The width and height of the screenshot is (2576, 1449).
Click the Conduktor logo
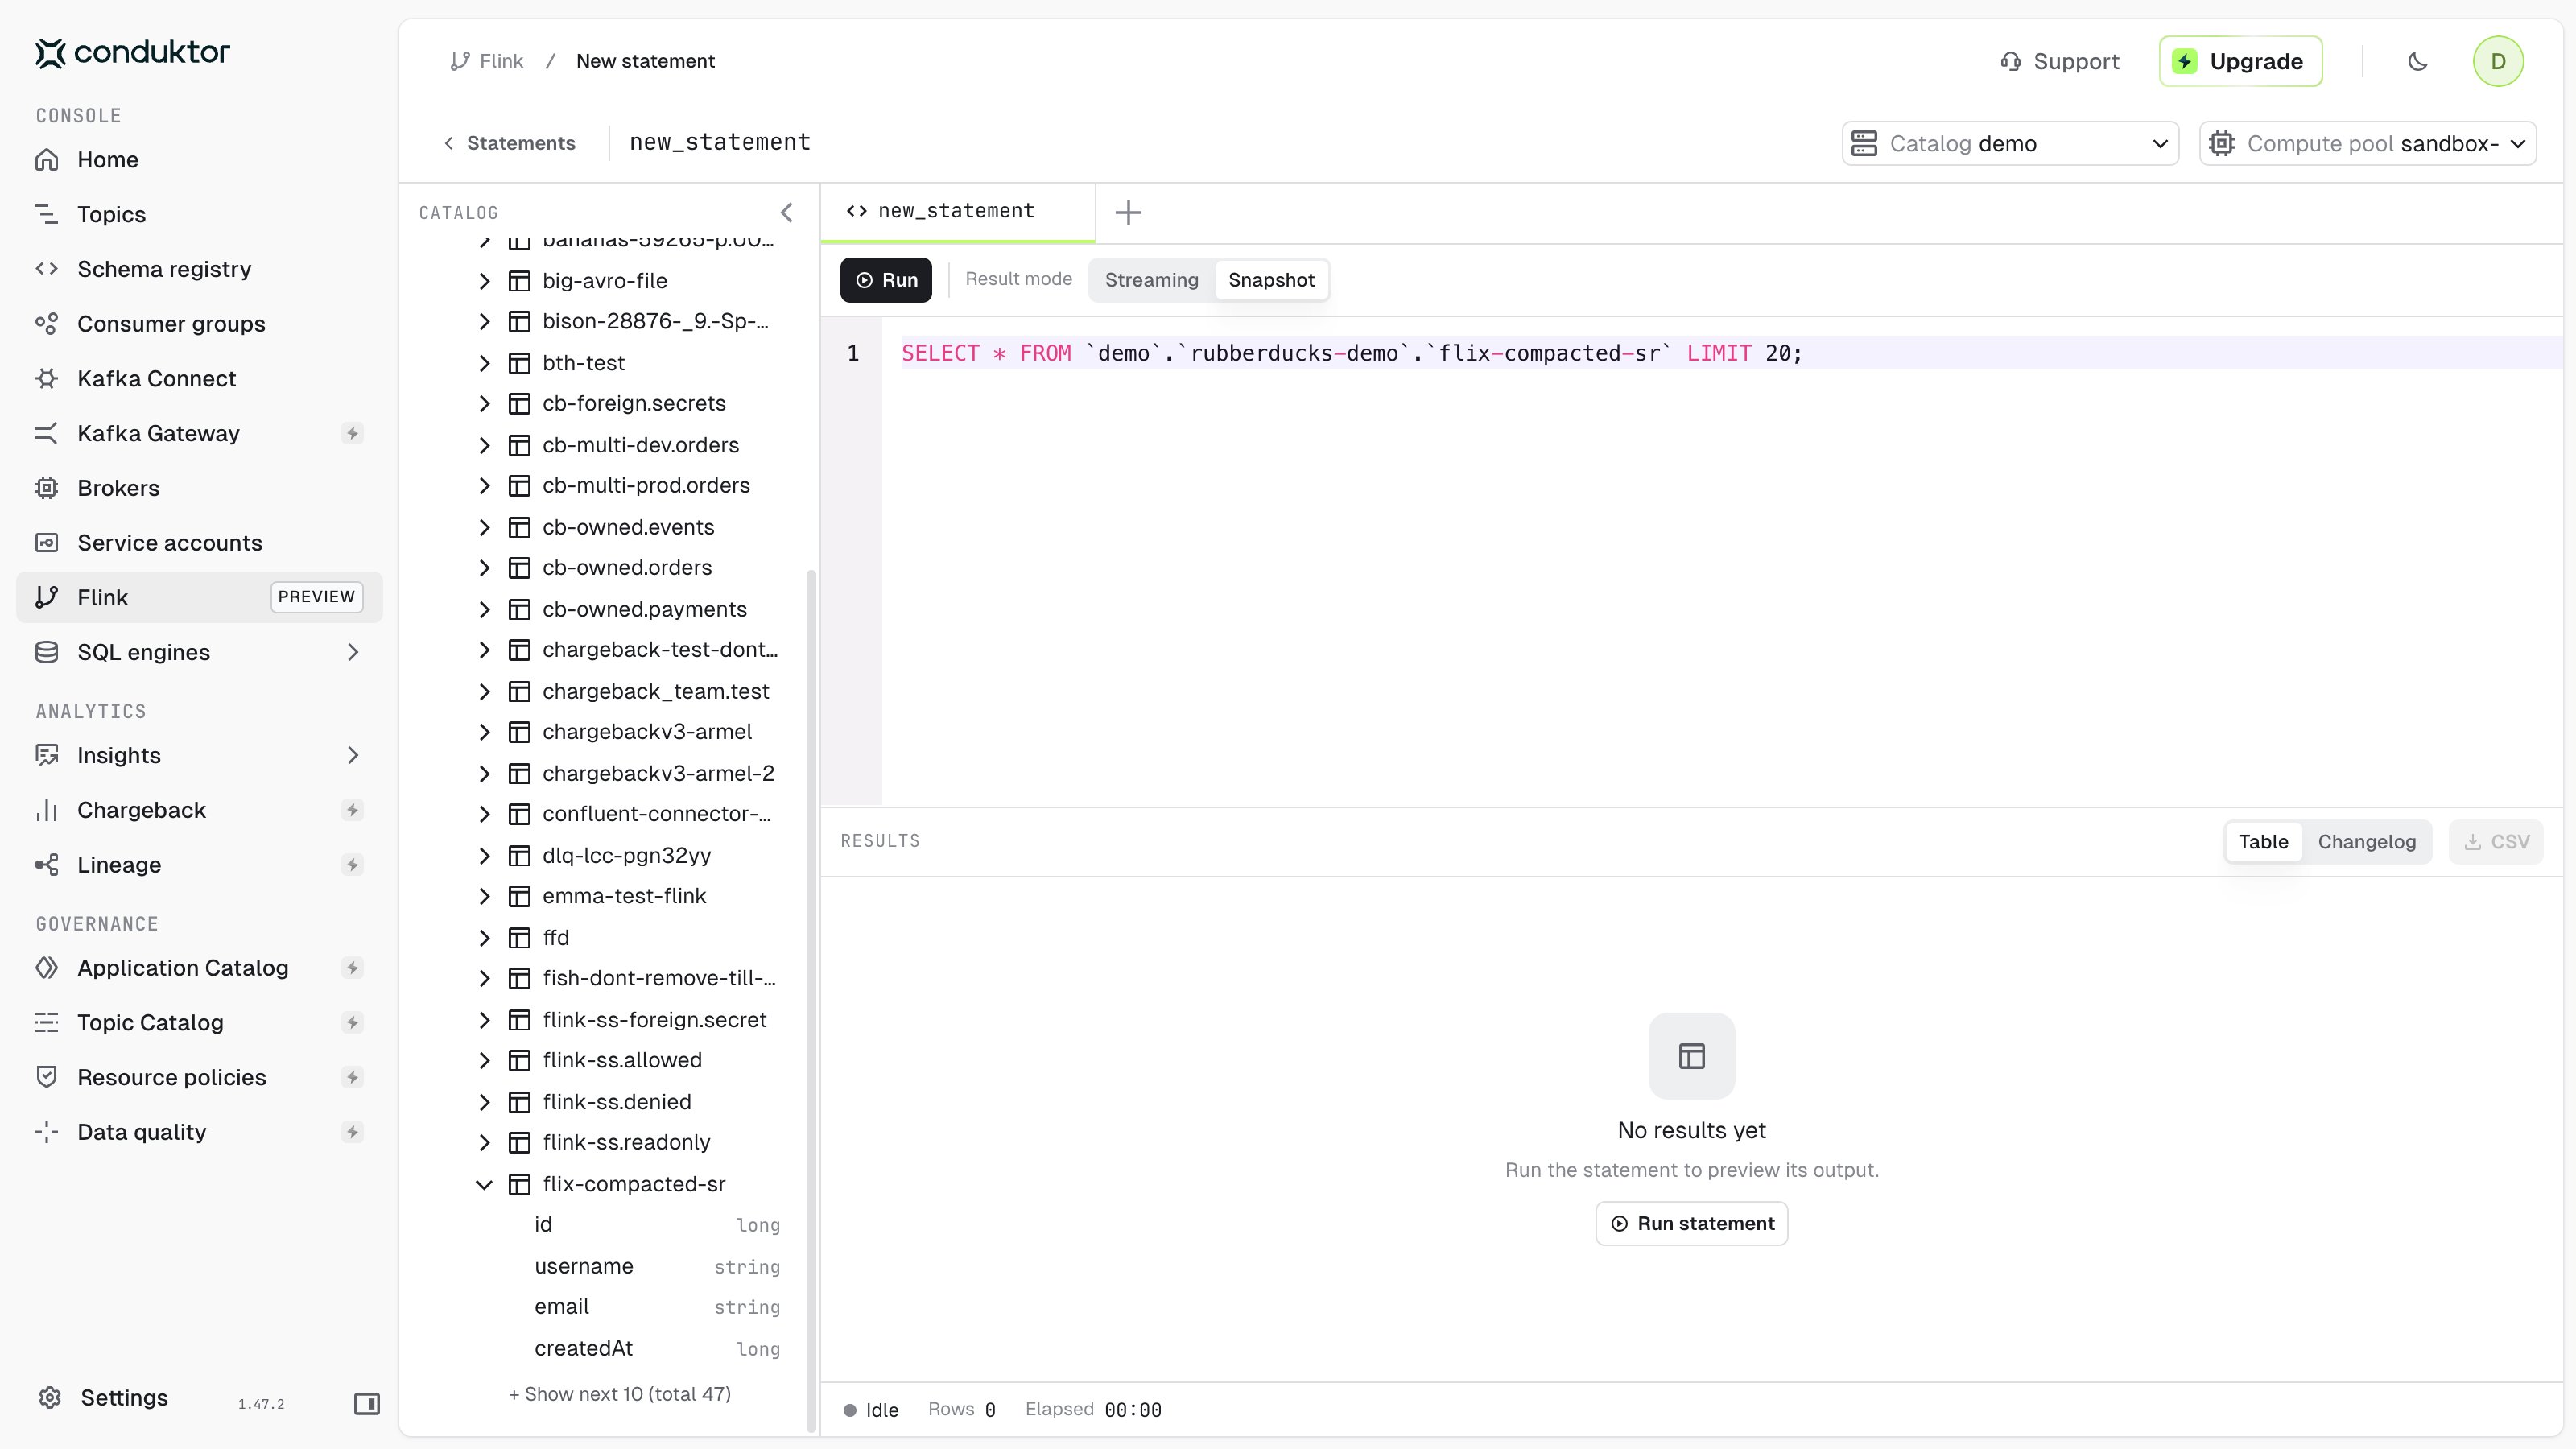pos(133,52)
